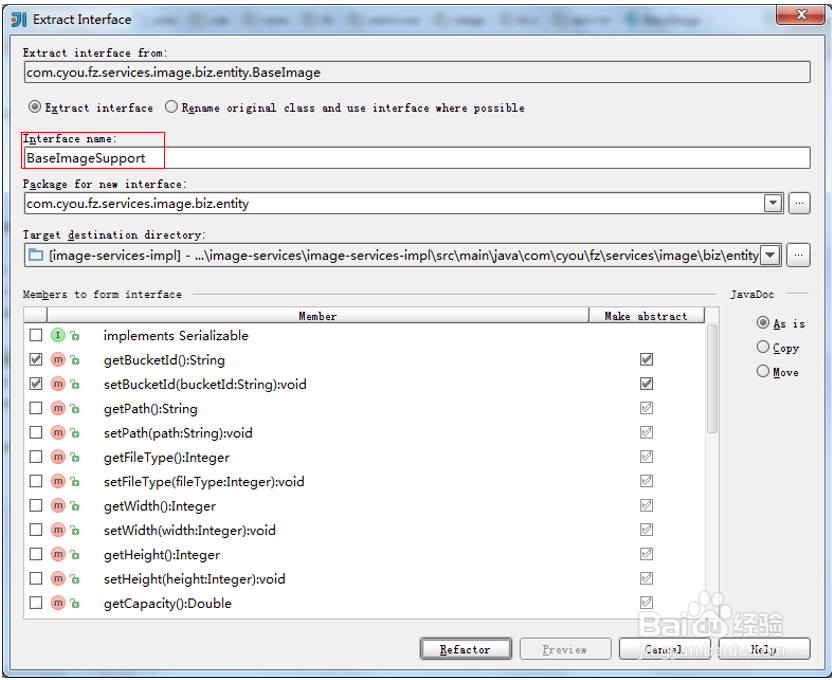Click the Member column header

318,316
